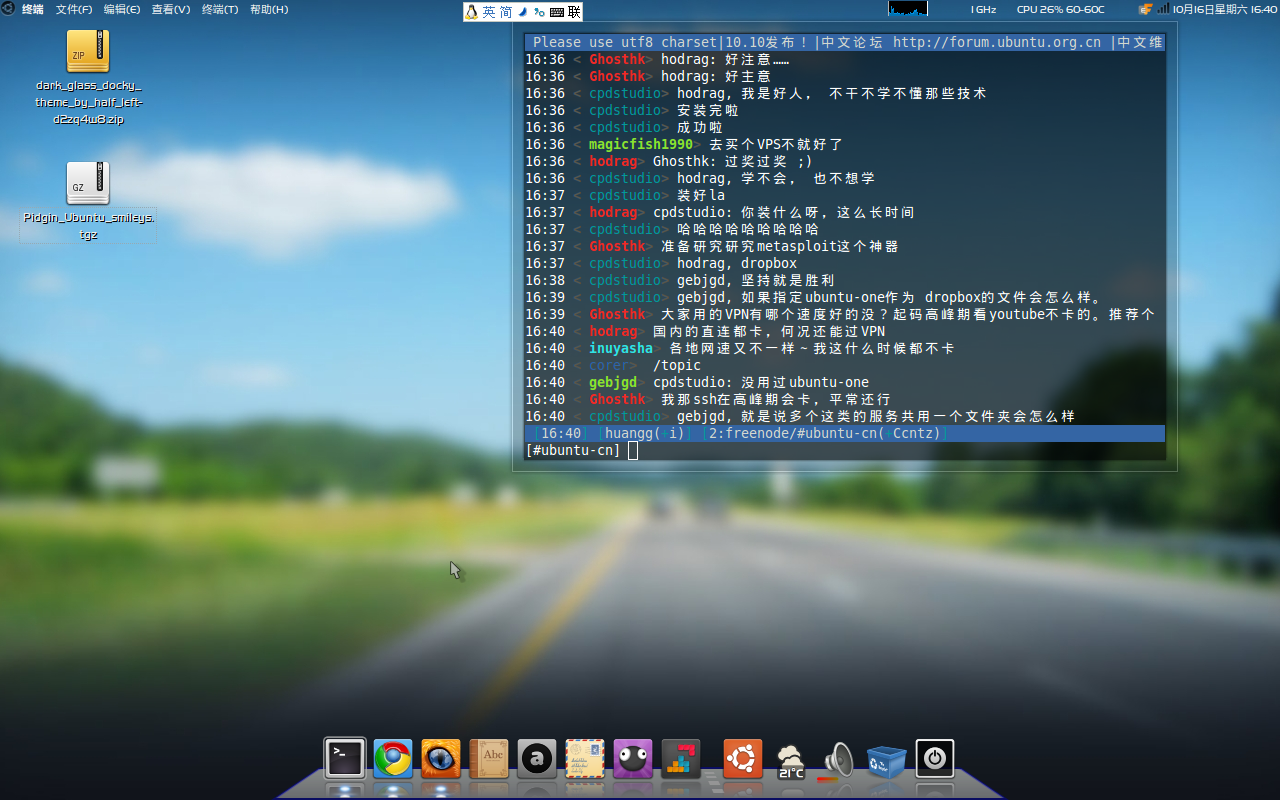
Task: Click the 1 GHz CPU frequency indicator
Action: point(983,9)
